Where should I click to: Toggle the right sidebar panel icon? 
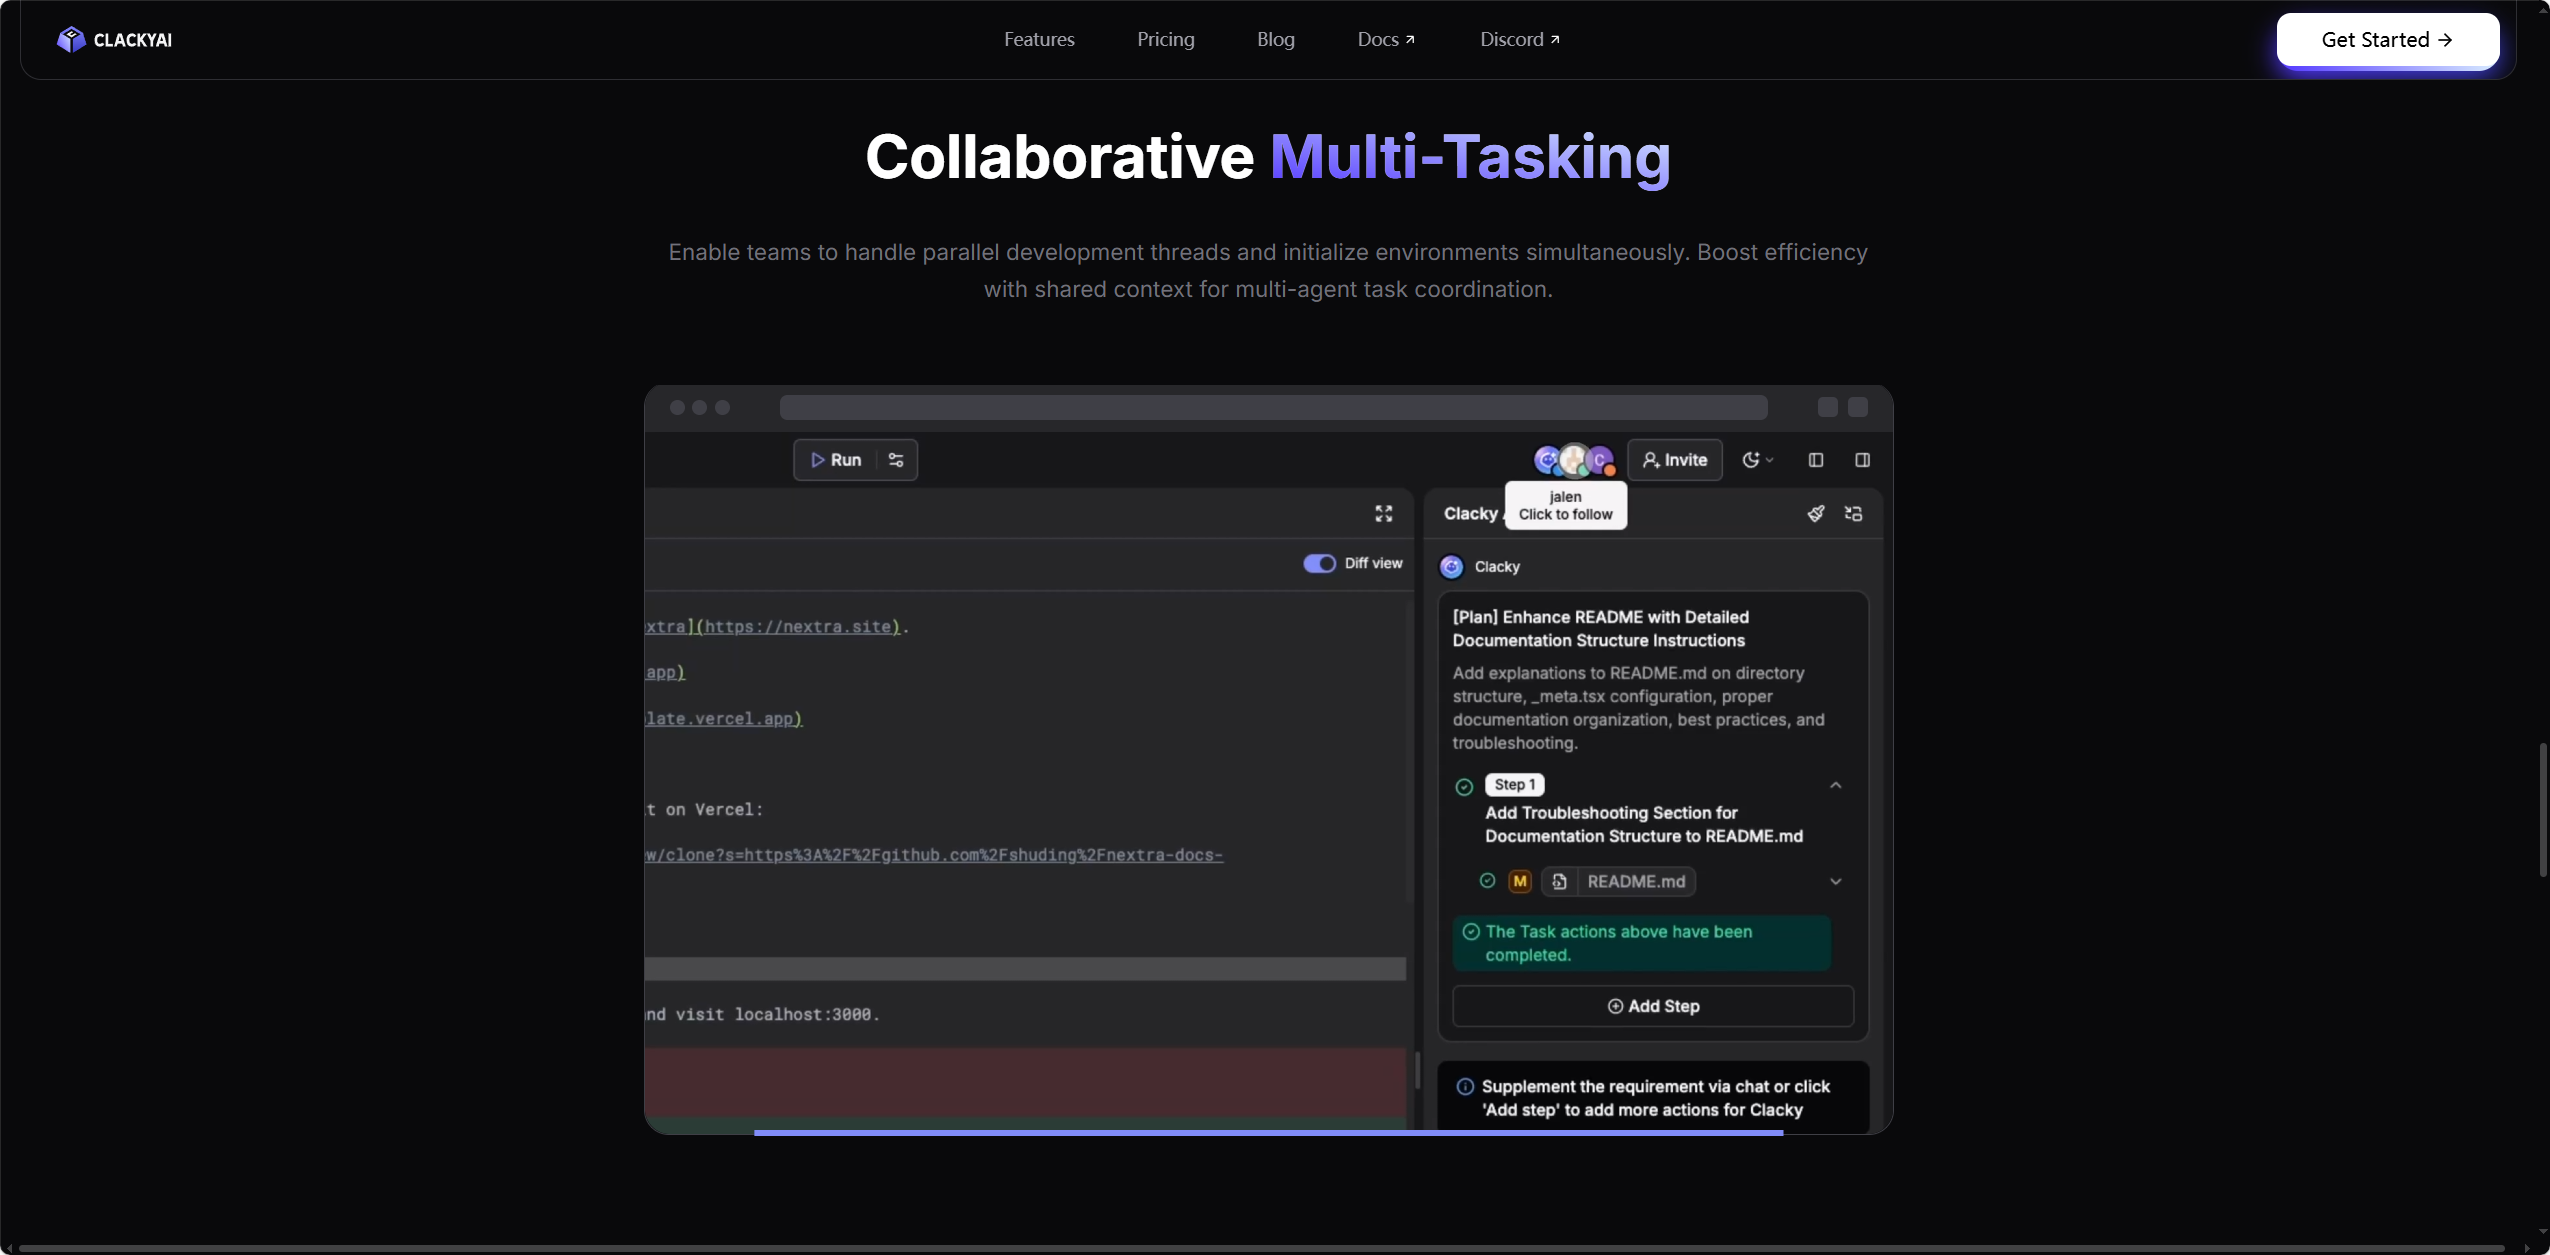click(1862, 460)
